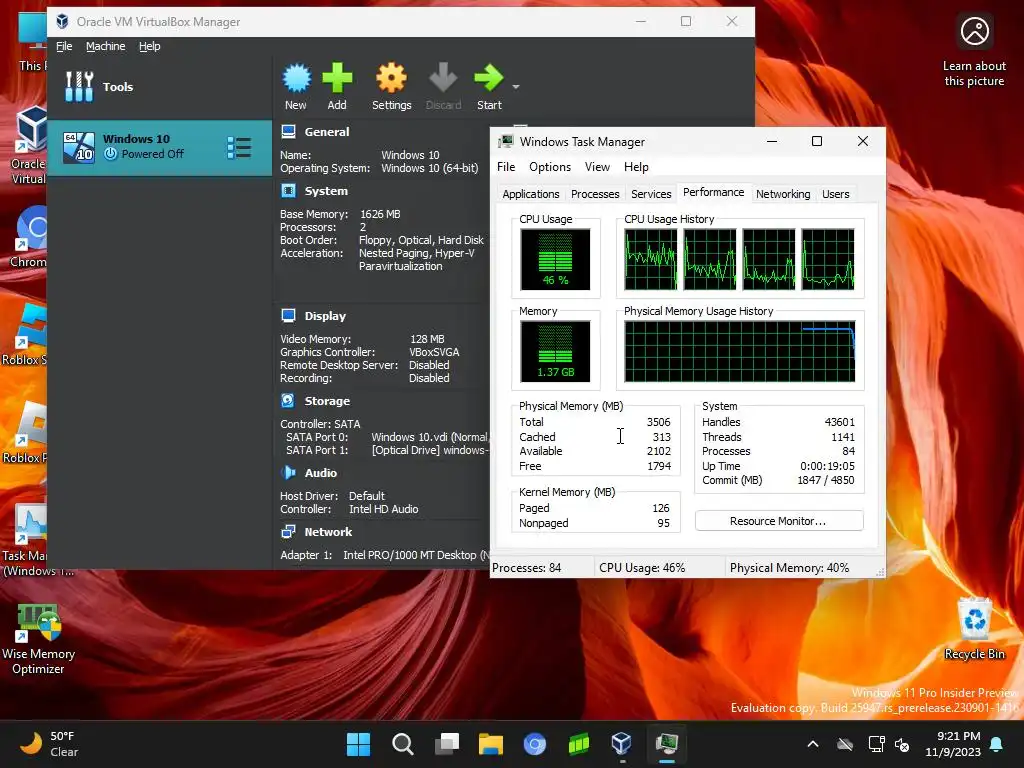Open the Windows Start menu button
Image resolution: width=1024 pixels, height=768 pixels.
(358, 744)
